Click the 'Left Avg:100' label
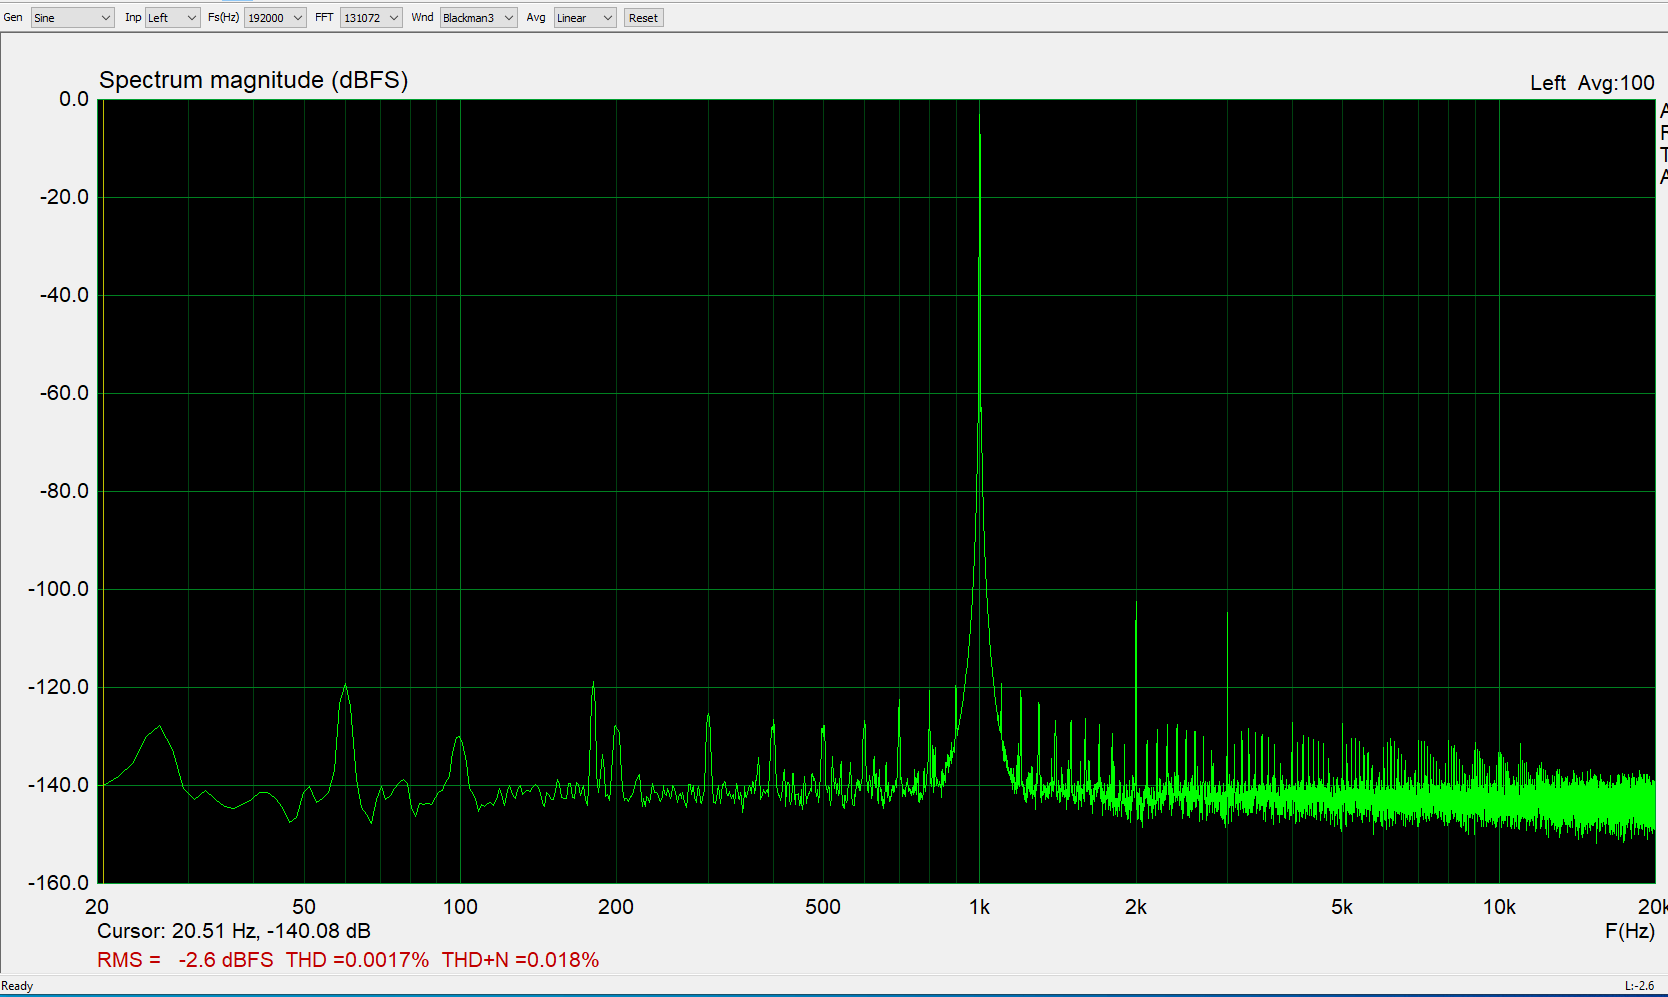1668x997 pixels. click(x=1592, y=83)
